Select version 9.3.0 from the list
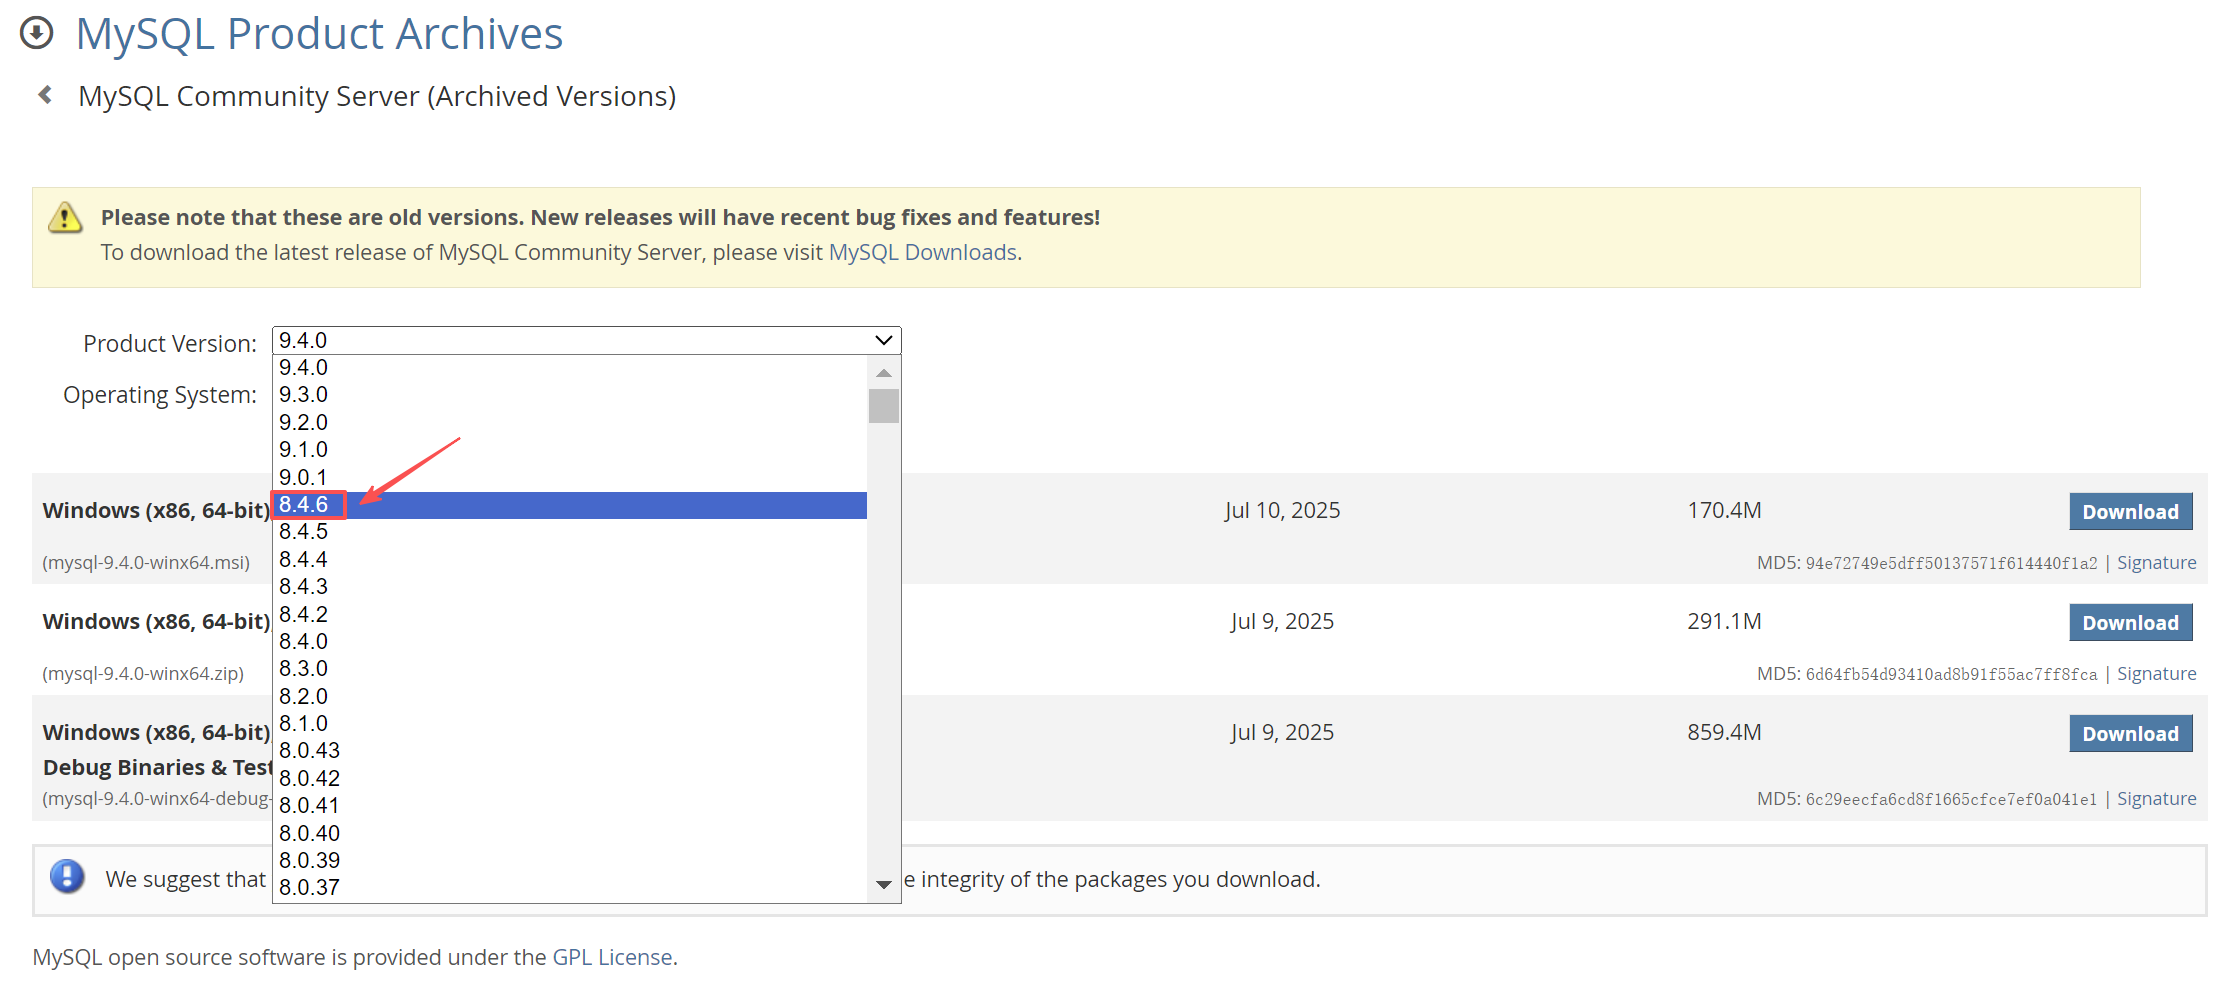This screenshot has width=2228, height=982. 569,395
